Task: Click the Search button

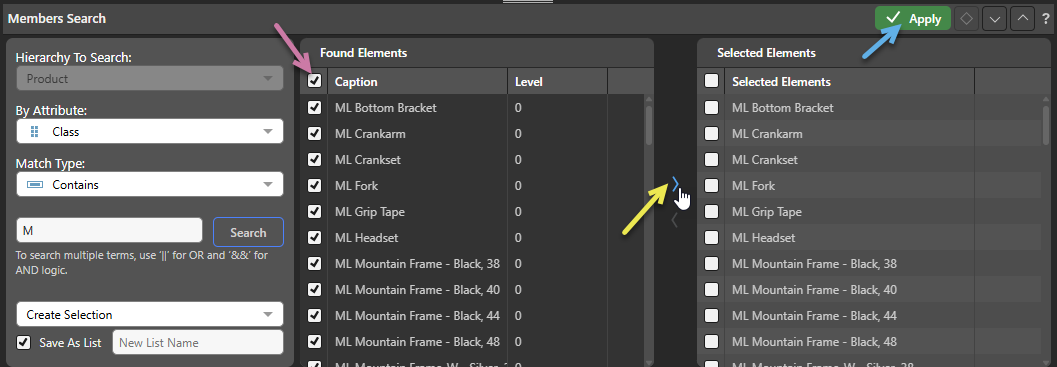Action: [x=248, y=232]
